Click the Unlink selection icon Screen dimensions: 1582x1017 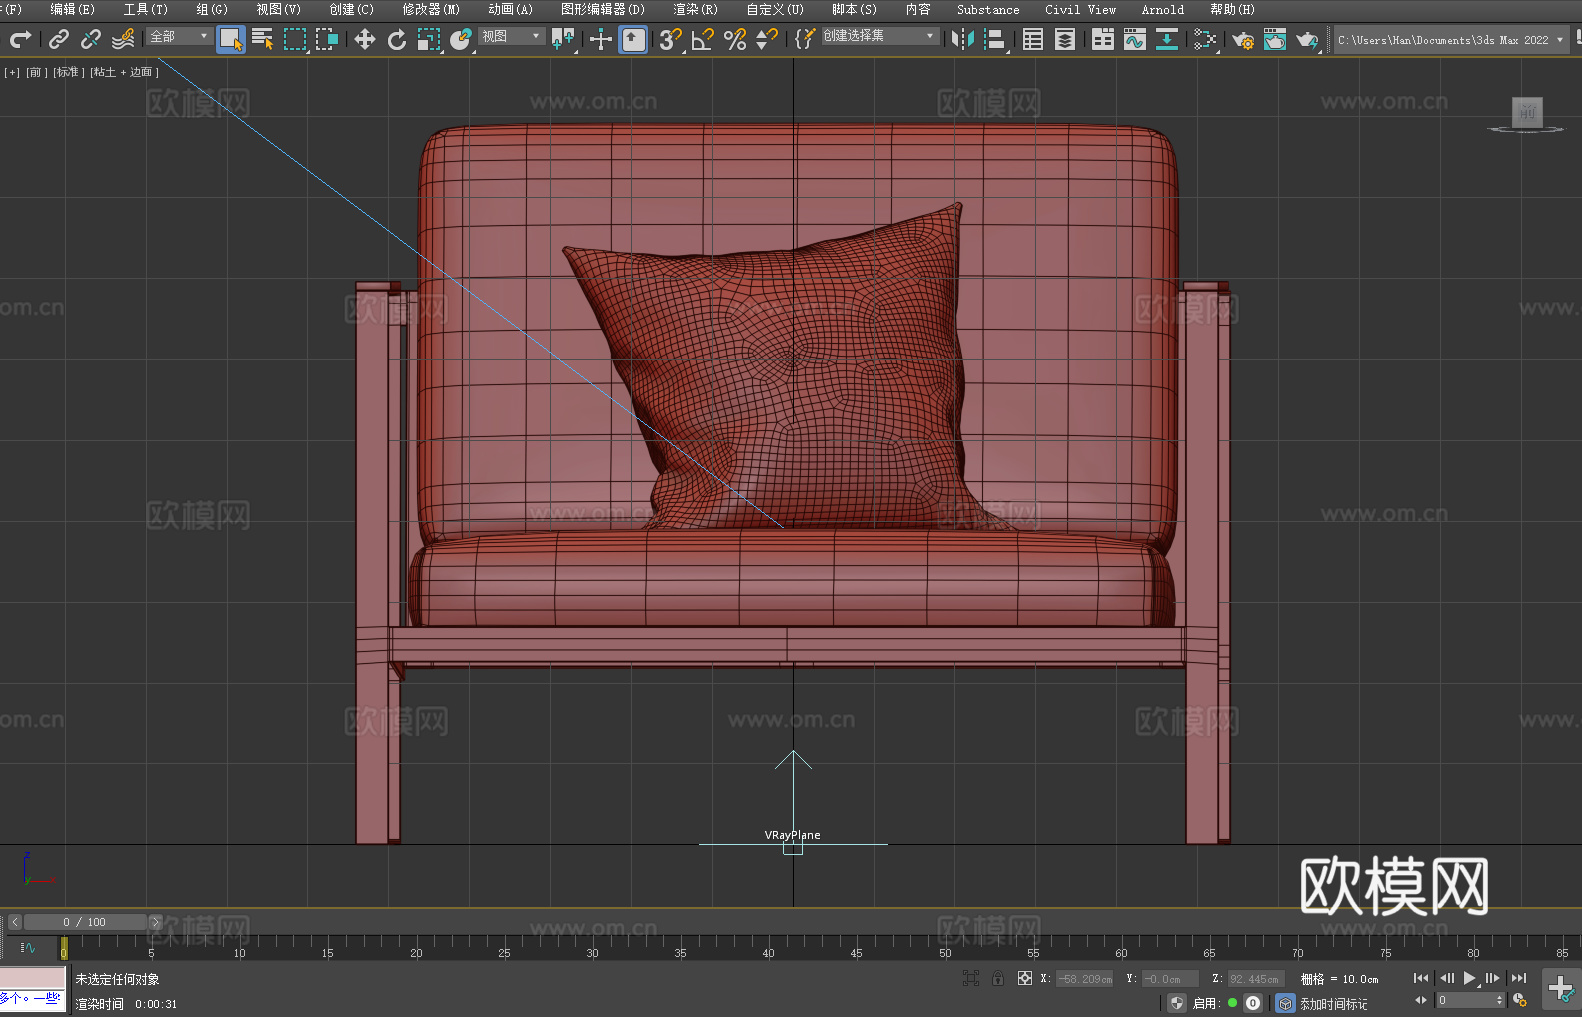click(x=91, y=39)
